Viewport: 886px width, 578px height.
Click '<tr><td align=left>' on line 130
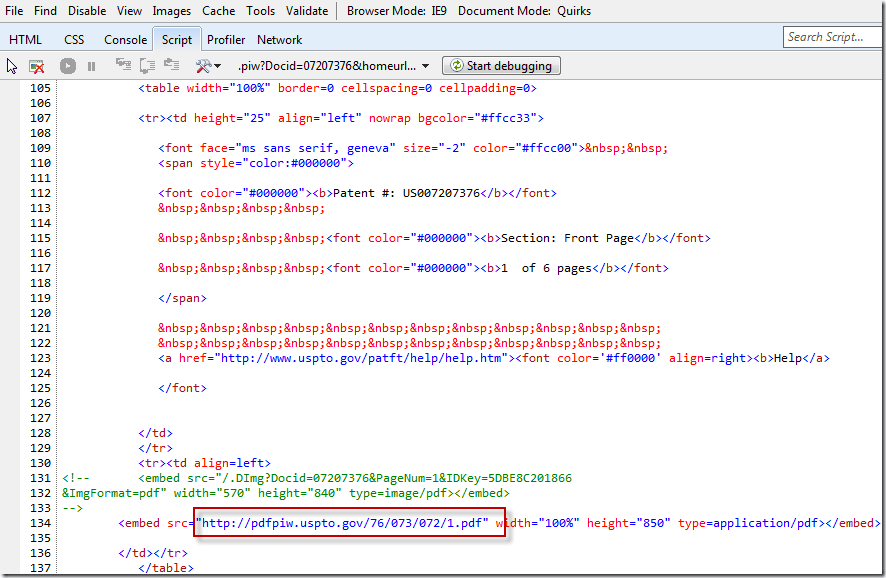pyautogui.click(x=205, y=463)
